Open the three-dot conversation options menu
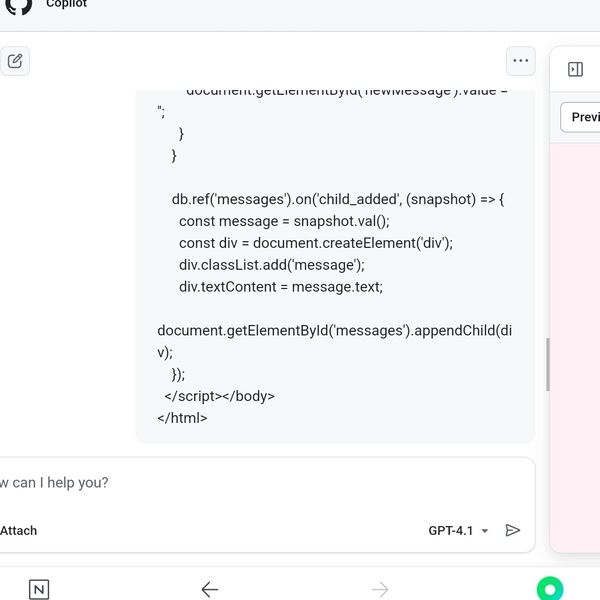 tap(520, 61)
